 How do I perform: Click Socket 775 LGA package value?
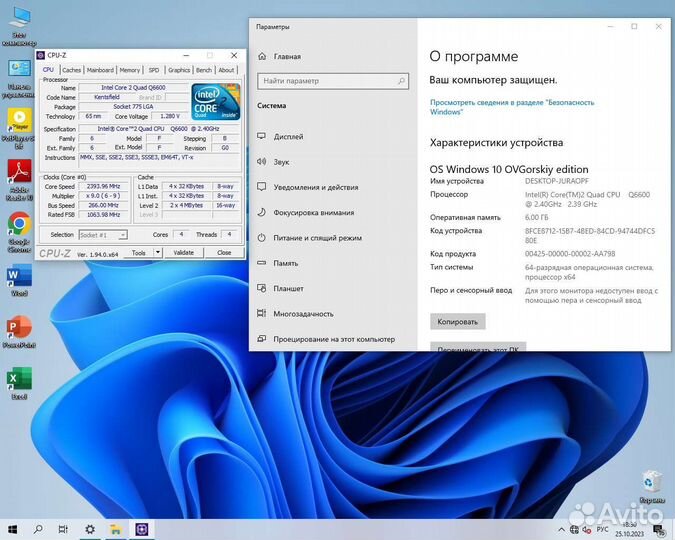point(133,107)
